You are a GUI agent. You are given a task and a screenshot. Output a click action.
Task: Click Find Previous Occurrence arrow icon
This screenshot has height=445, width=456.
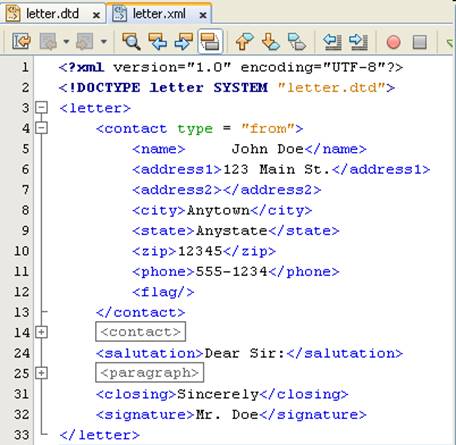pyautogui.click(x=157, y=42)
